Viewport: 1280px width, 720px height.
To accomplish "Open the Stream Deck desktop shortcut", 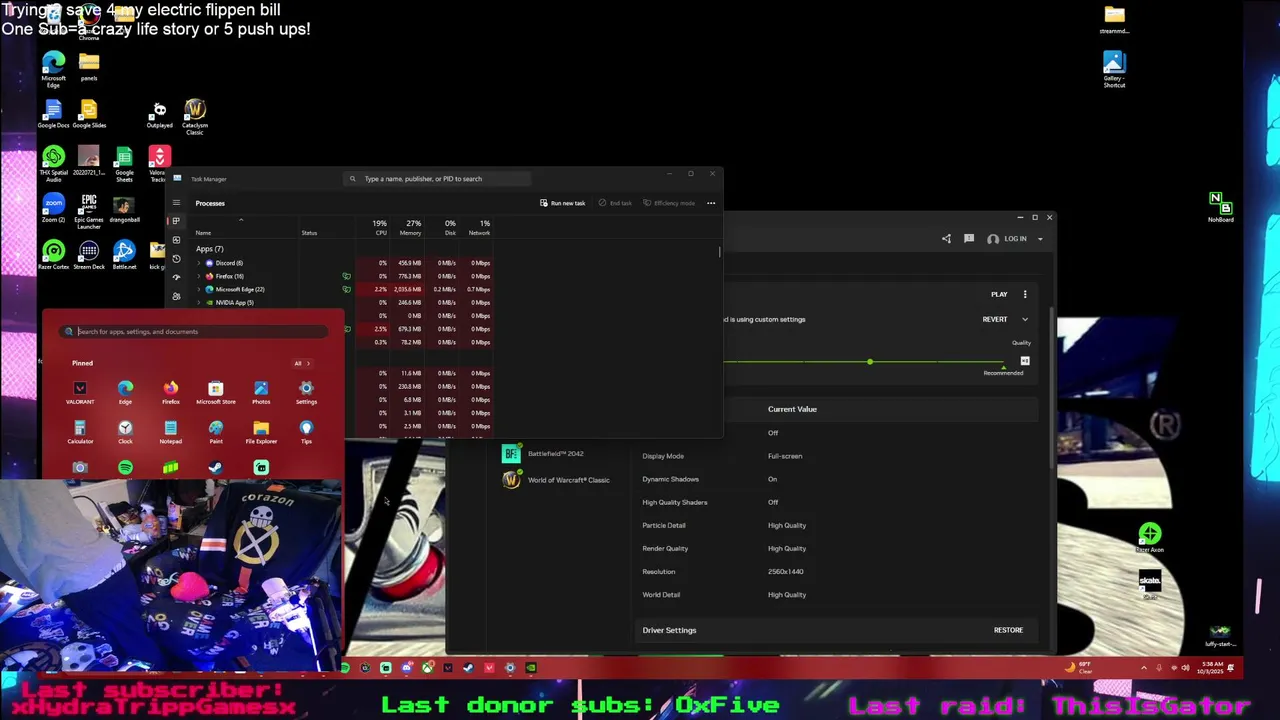I will click(89, 255).
